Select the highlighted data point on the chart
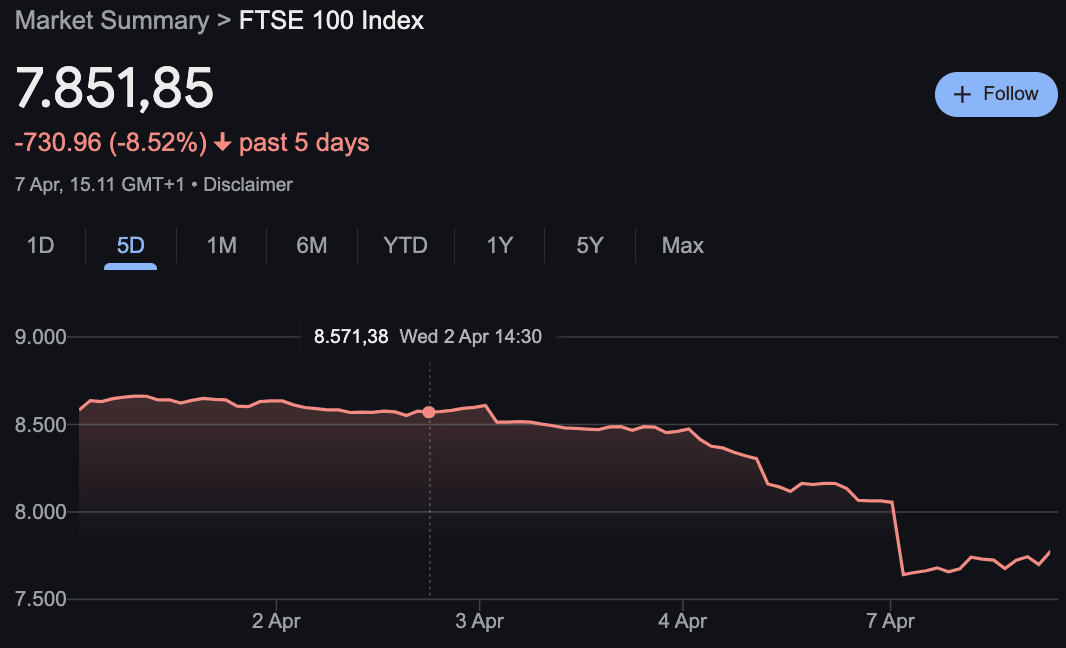The height and width of the screenshot is (648, 1066). (429, 411)
